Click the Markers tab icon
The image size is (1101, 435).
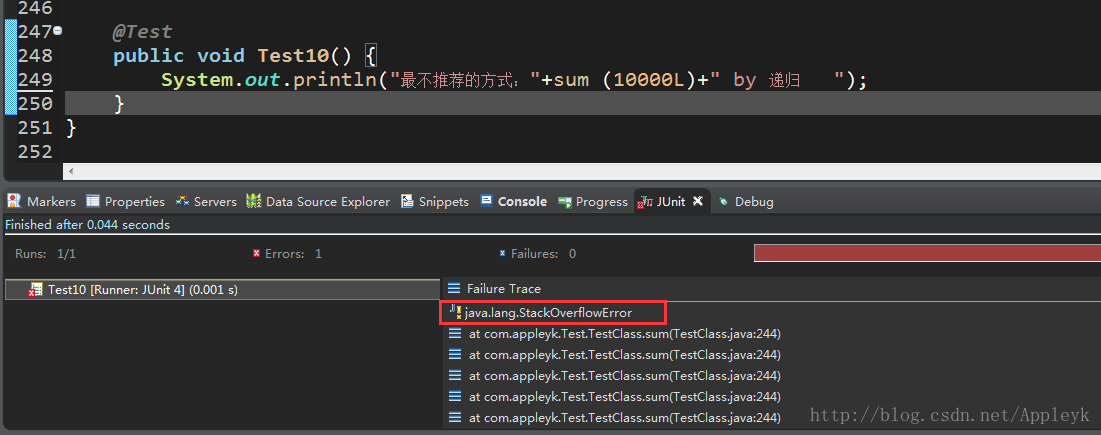[14, 201]
